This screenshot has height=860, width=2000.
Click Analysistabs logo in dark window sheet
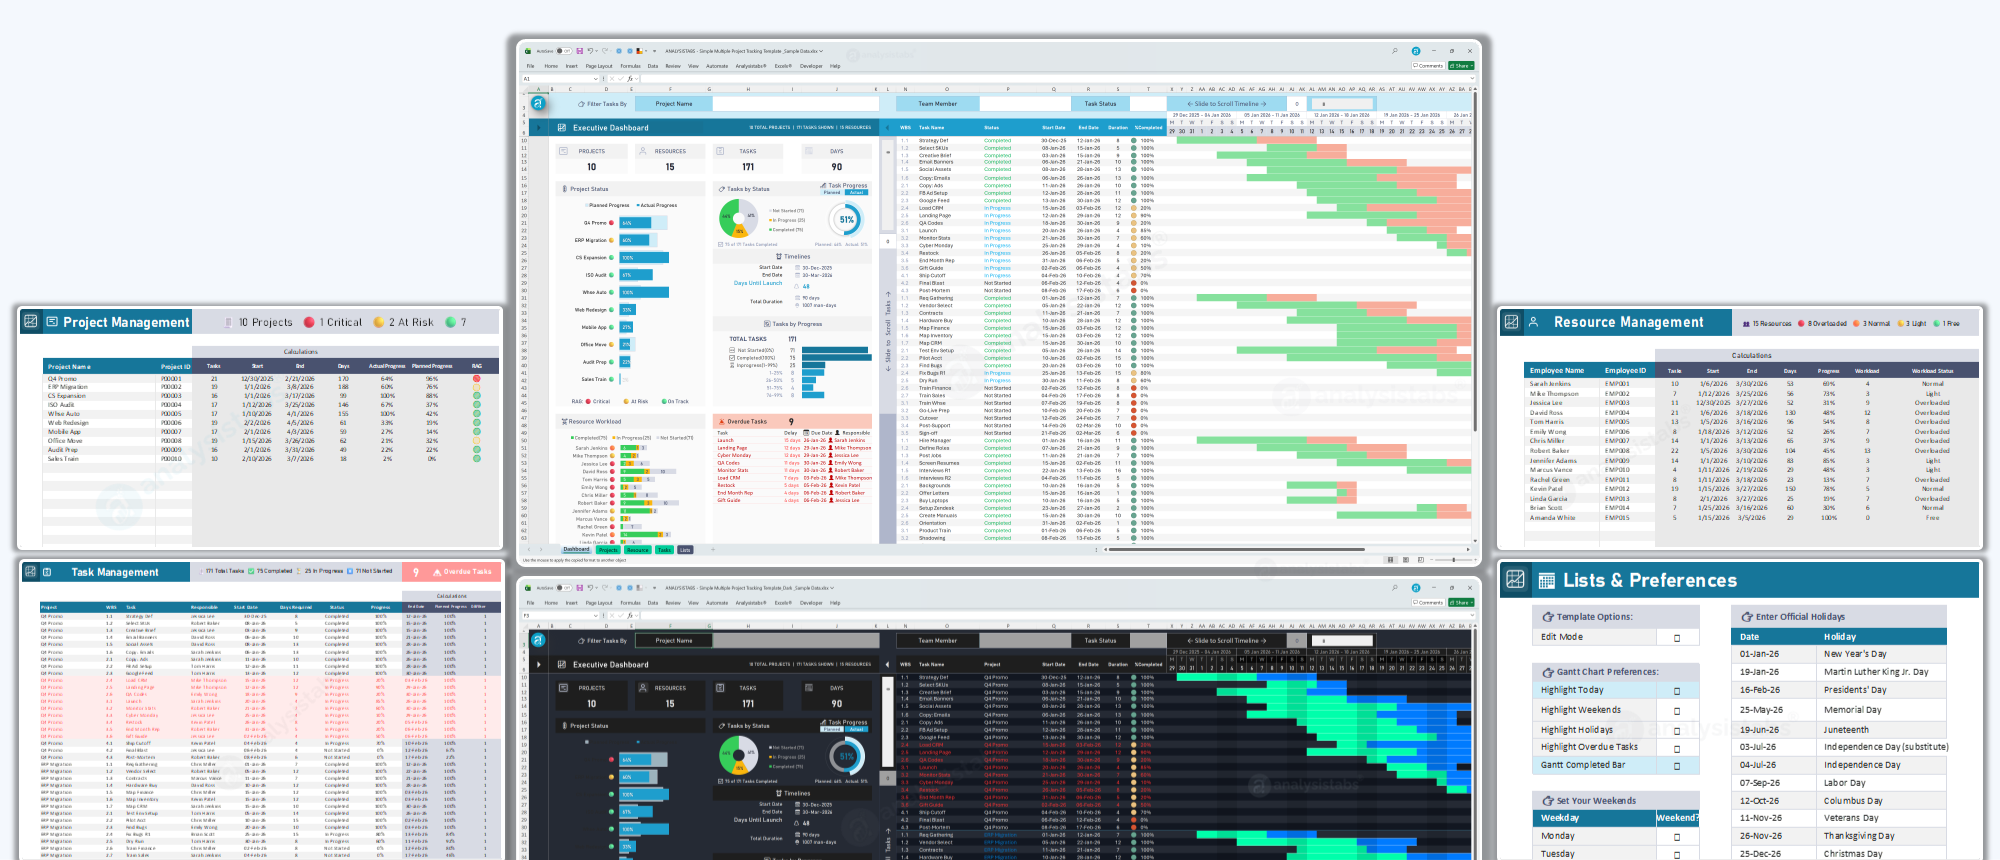tap(538, 640)
